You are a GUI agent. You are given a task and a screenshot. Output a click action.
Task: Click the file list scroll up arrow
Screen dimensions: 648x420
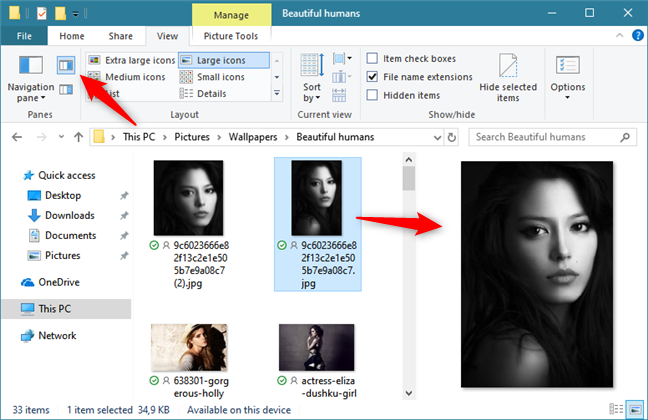tap(409, 160)
